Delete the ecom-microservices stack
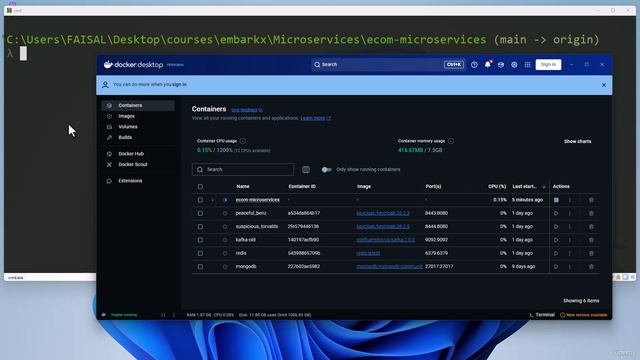Viewport: 640px width, 360px height. tap(591, 200)
